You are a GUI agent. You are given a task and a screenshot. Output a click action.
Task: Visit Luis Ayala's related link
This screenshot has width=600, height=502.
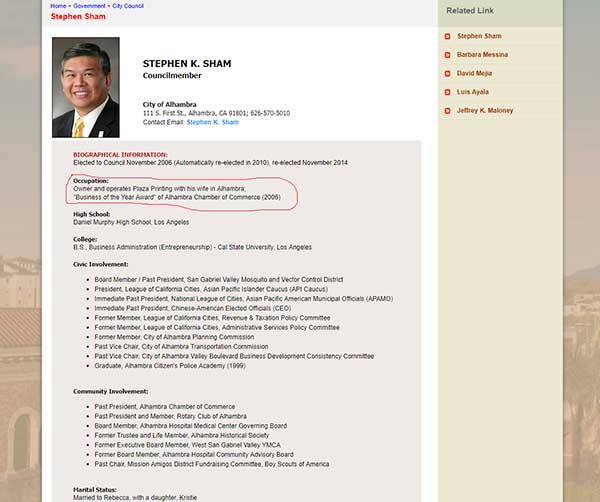point(472,91)
